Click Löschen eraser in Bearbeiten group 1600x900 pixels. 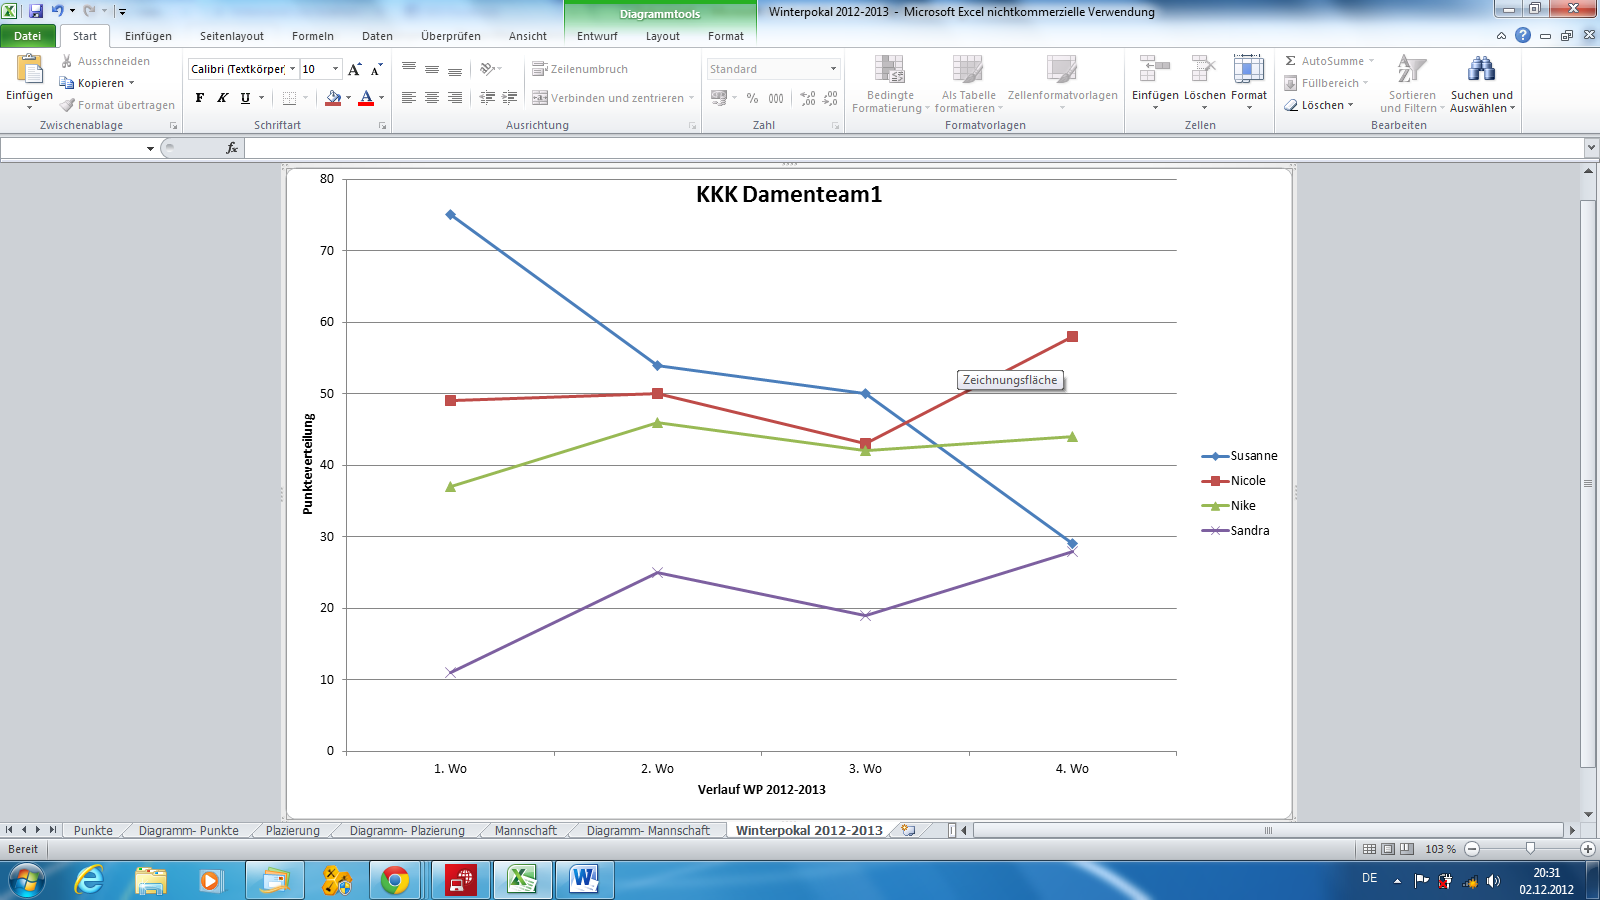coord(1319,105)
